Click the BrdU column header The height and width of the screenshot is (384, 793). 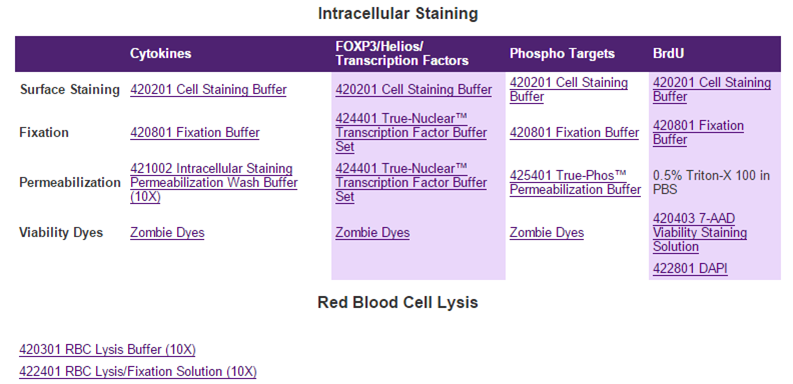pos(668,54)
